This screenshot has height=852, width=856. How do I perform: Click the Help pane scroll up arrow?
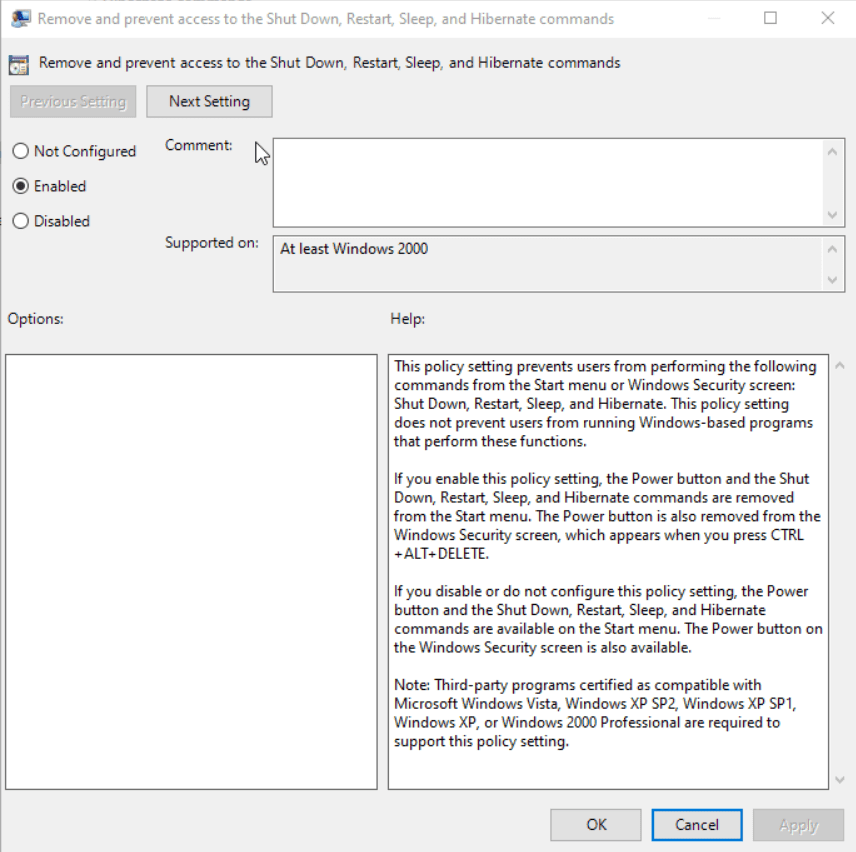(840, 366)
